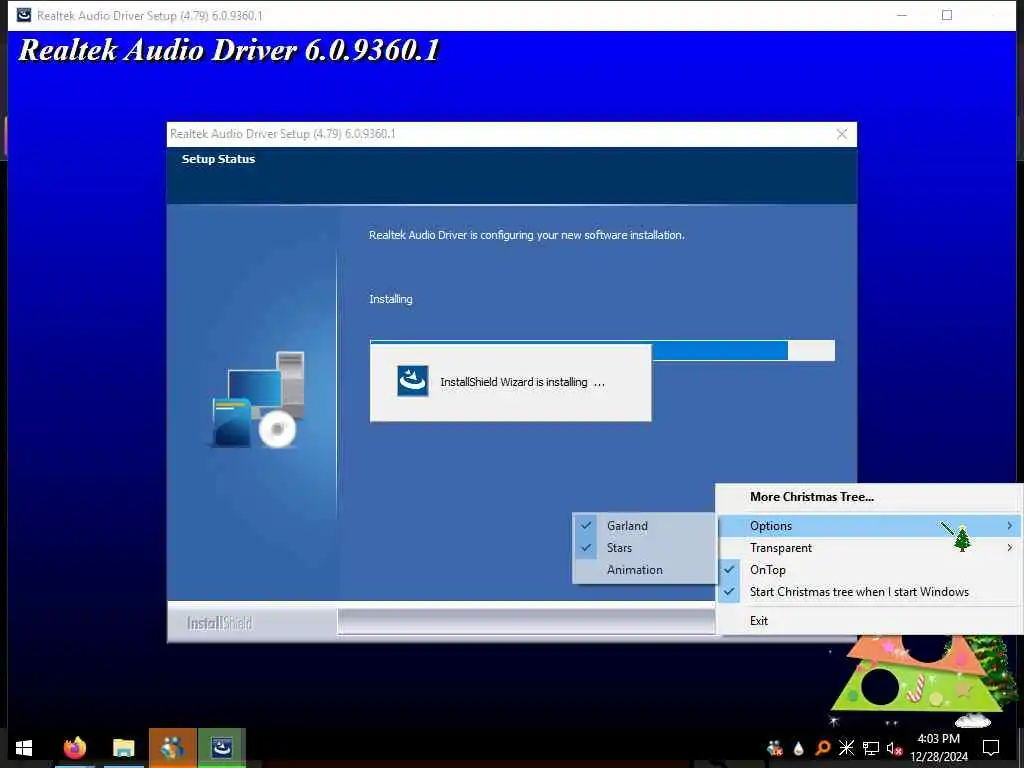Open the network tray icon
Image resolution: width=1024 pixels, height=768 pixels.
pos(871,748)
